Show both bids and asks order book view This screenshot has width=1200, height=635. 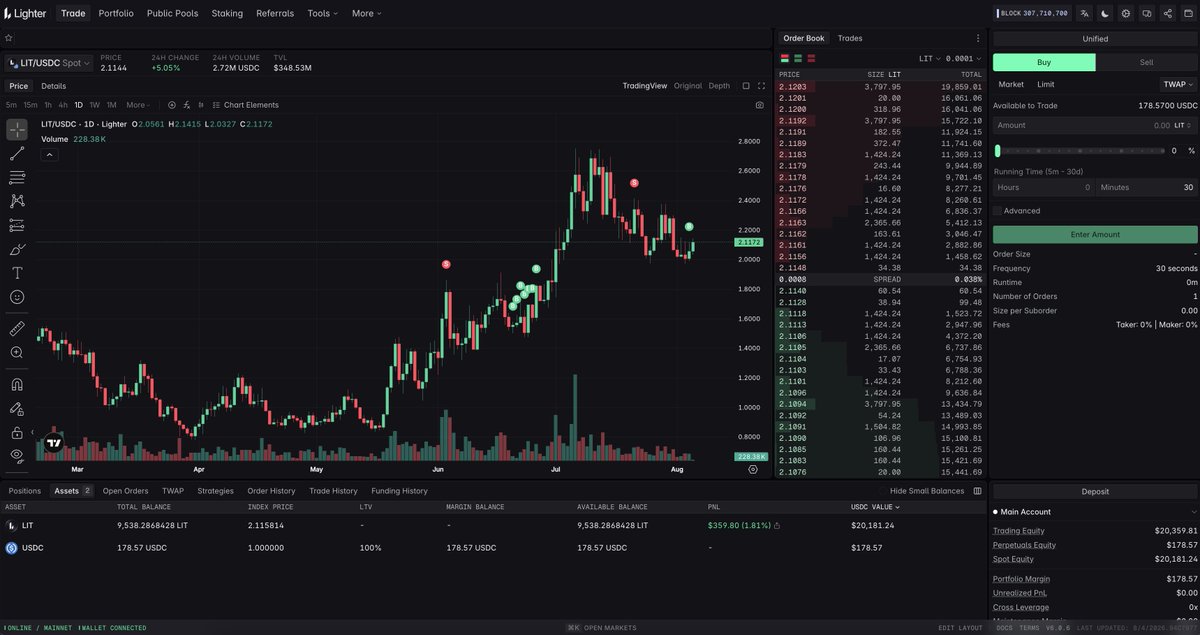[785, 59]
